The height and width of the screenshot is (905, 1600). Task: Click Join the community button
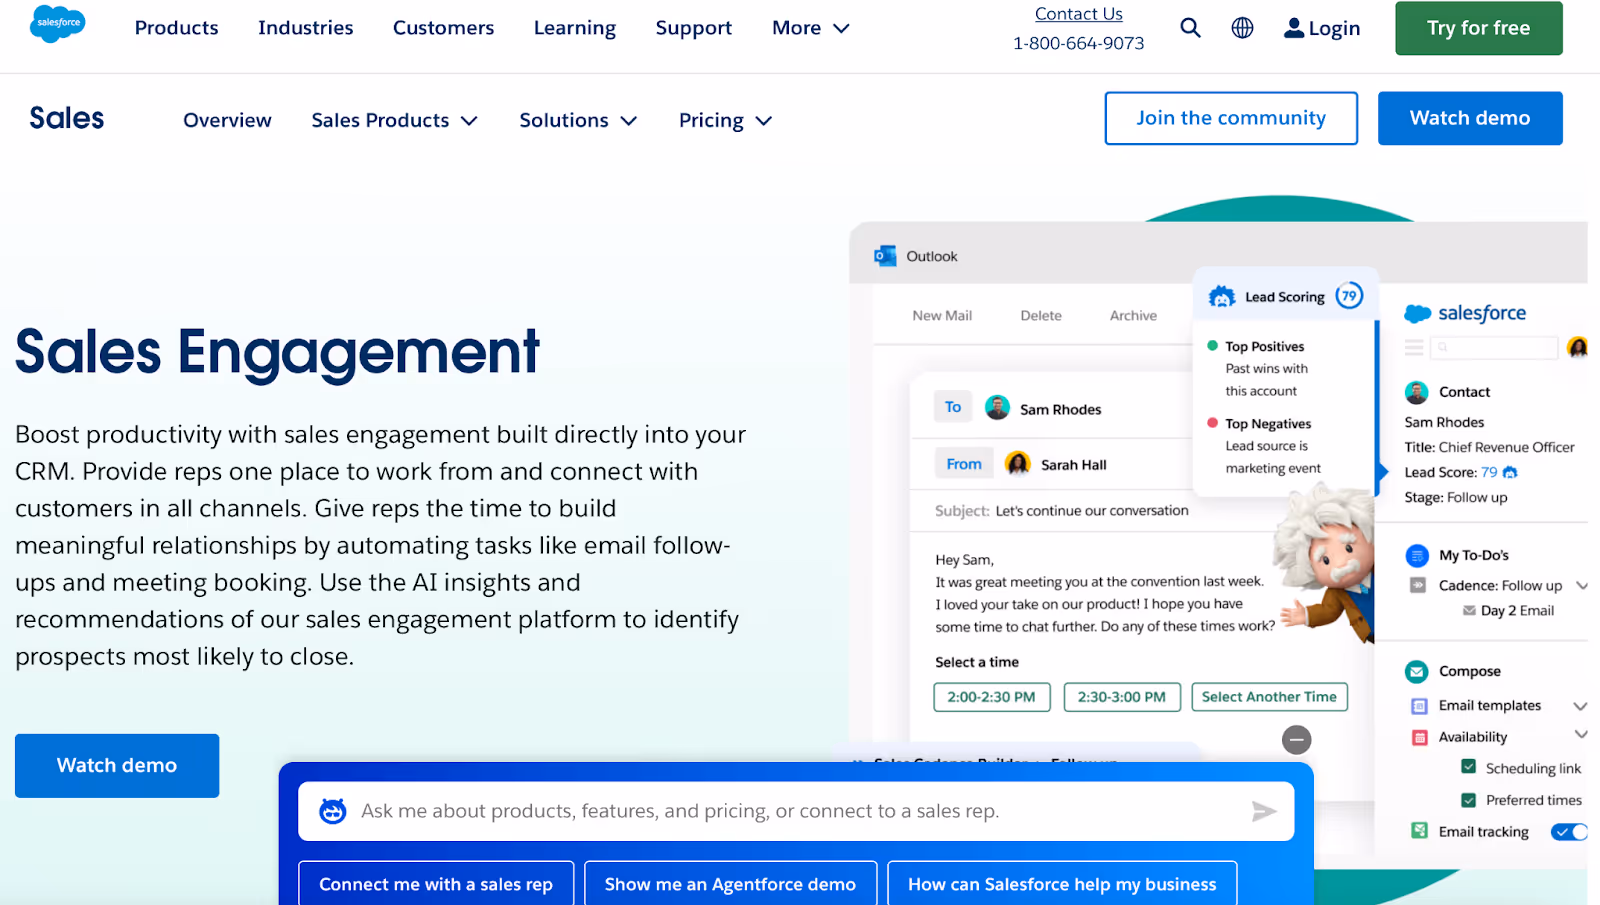[x=1231, y=118]
